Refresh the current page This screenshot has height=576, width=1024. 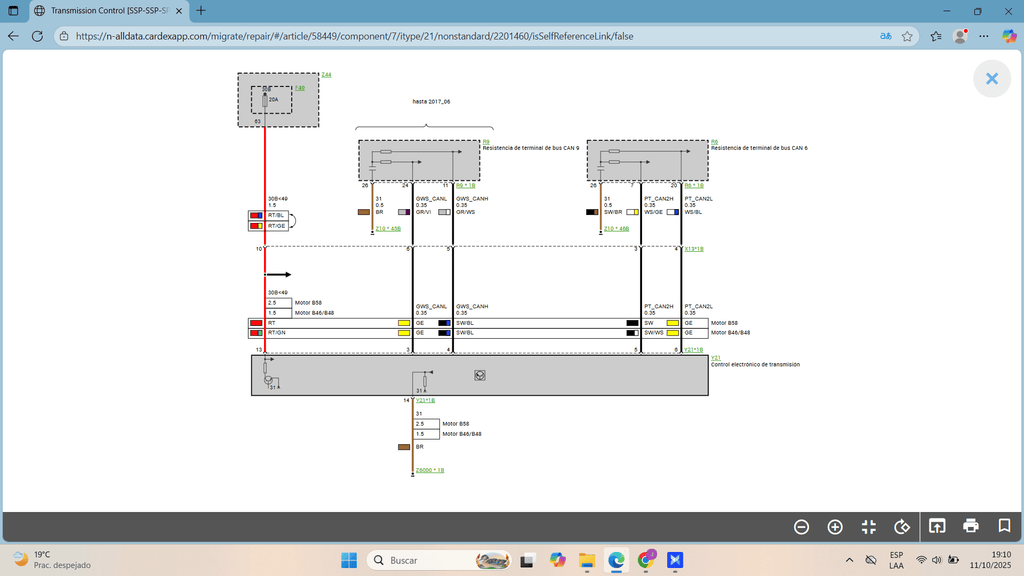(x=37, y=35)
